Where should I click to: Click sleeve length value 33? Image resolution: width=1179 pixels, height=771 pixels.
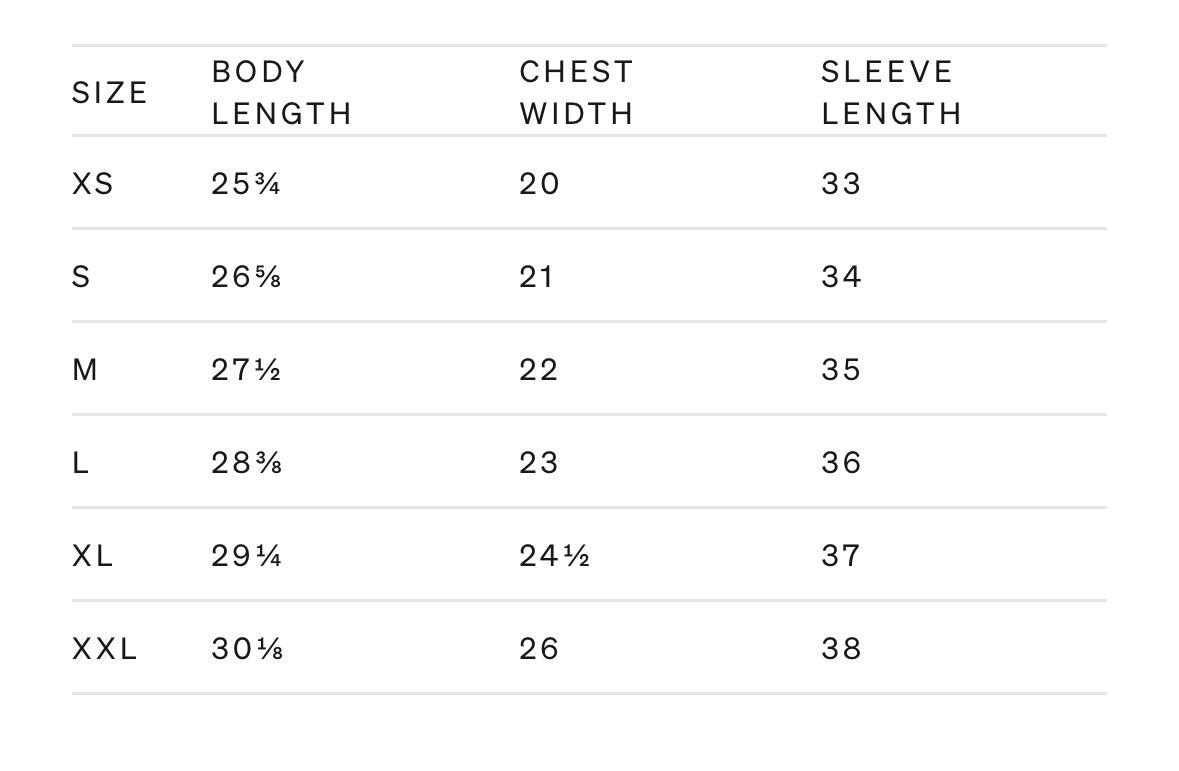click(x=841, y=184)
